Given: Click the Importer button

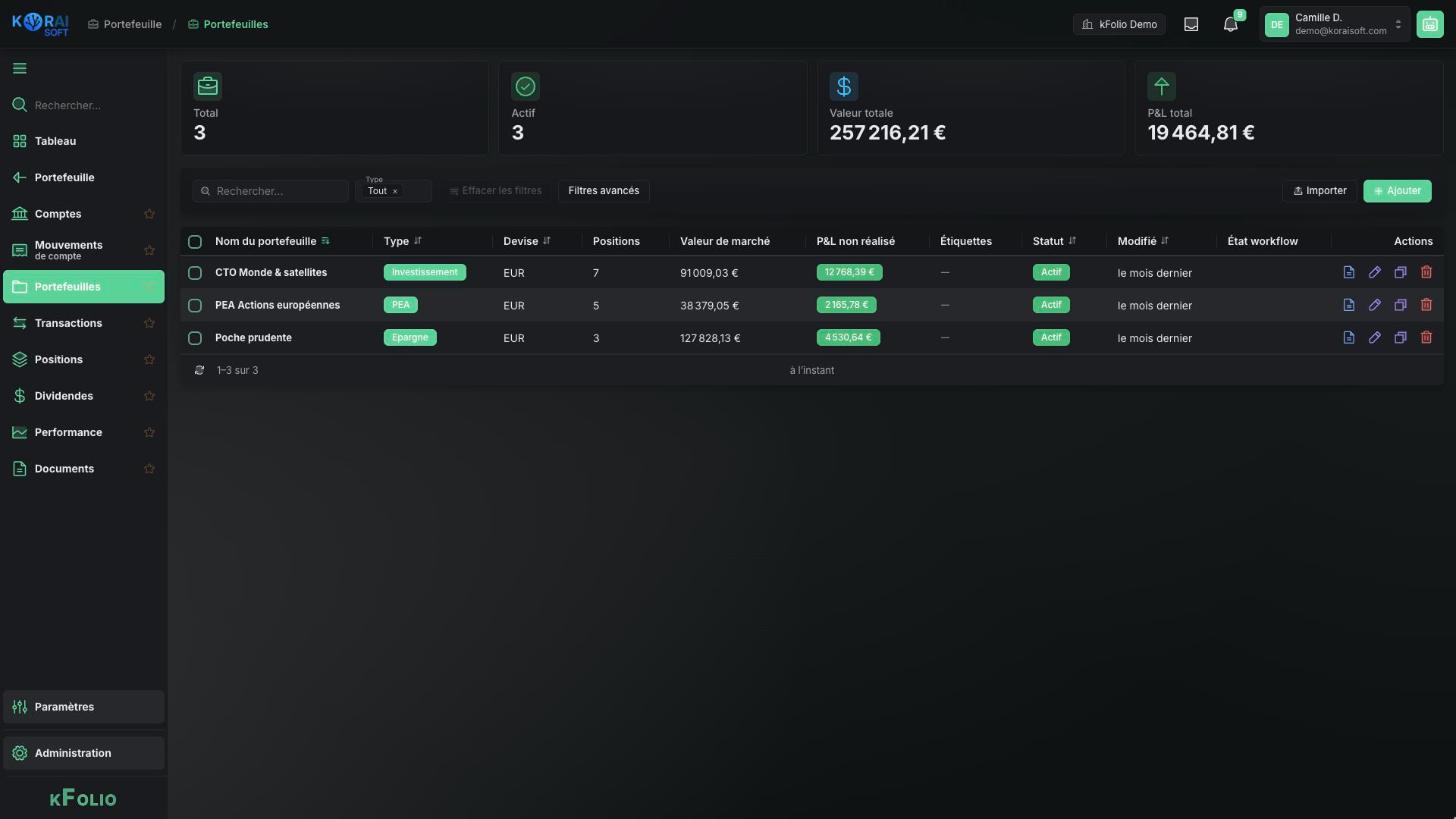Looking at the screenshot, I should [1320, 191].
